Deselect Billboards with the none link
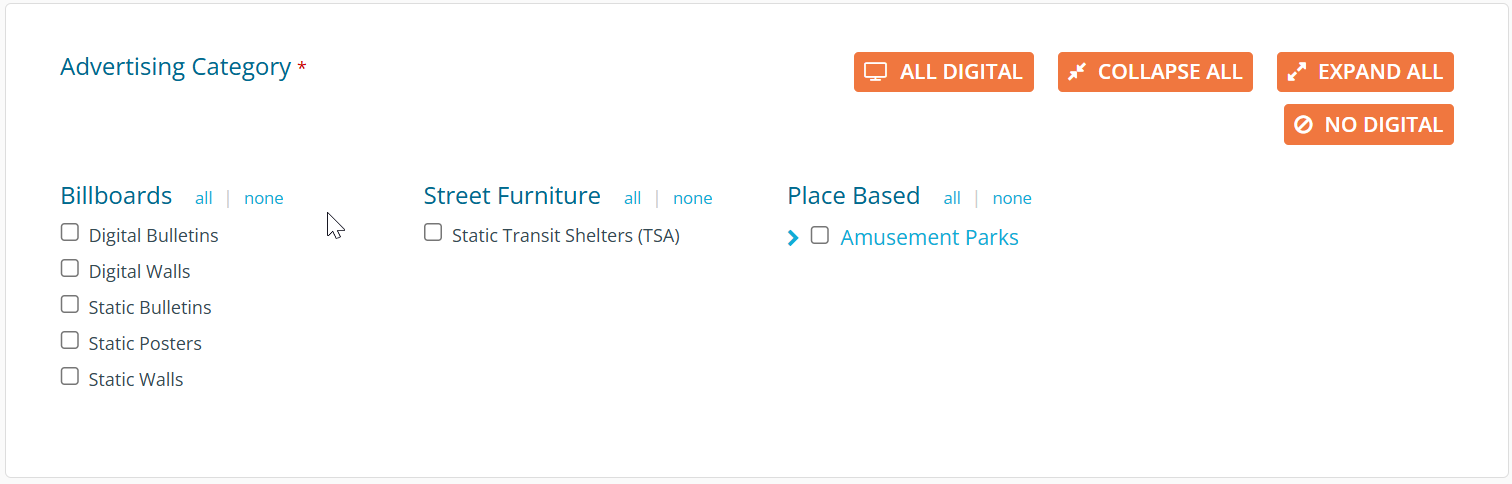Image resolution: width=1512 pixels, height=484 pixels. tap(264, 198)
